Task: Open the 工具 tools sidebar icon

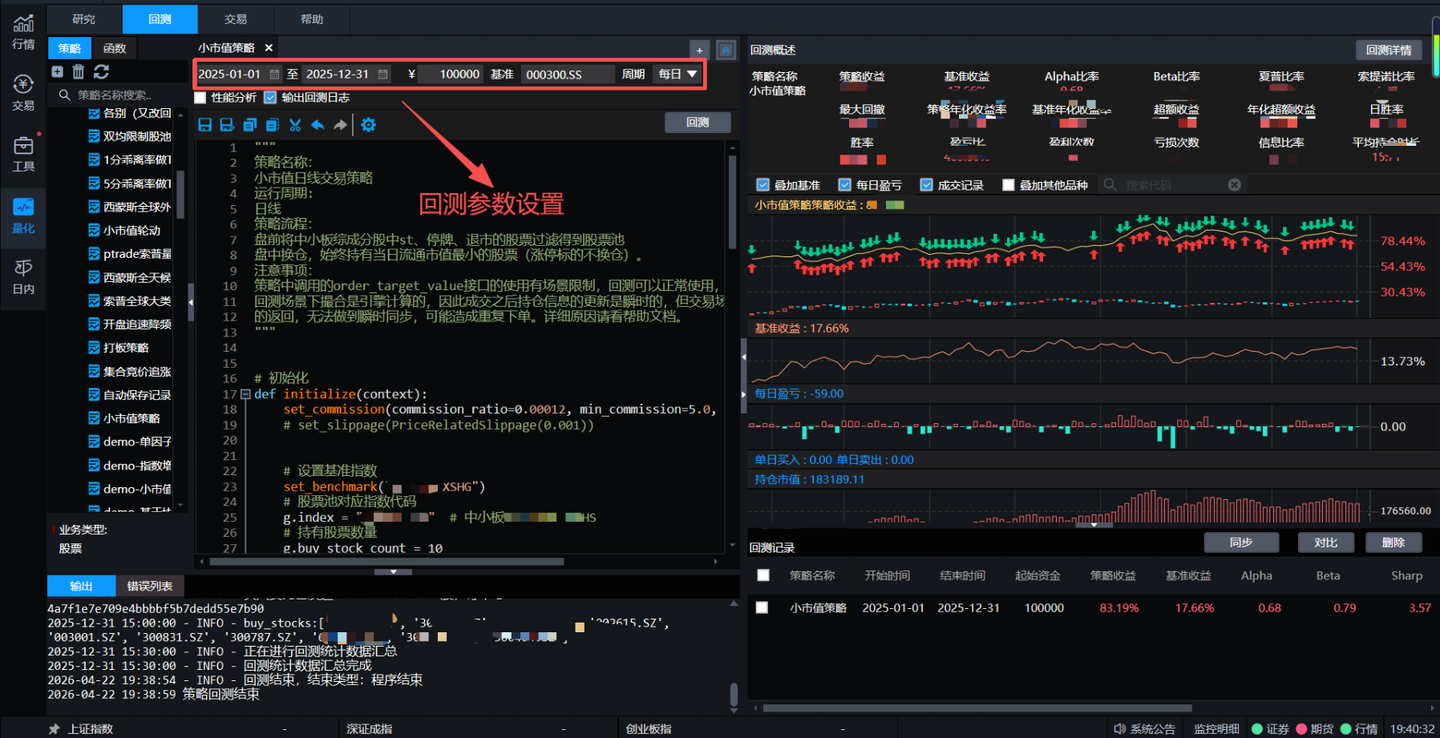Action: click(23, 153)
